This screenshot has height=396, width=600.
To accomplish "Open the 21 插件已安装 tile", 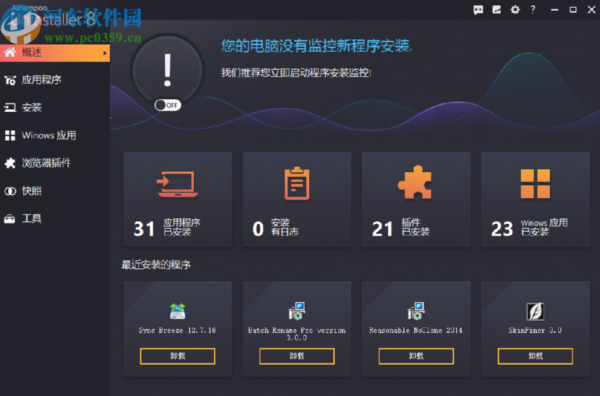I will 416,199.
